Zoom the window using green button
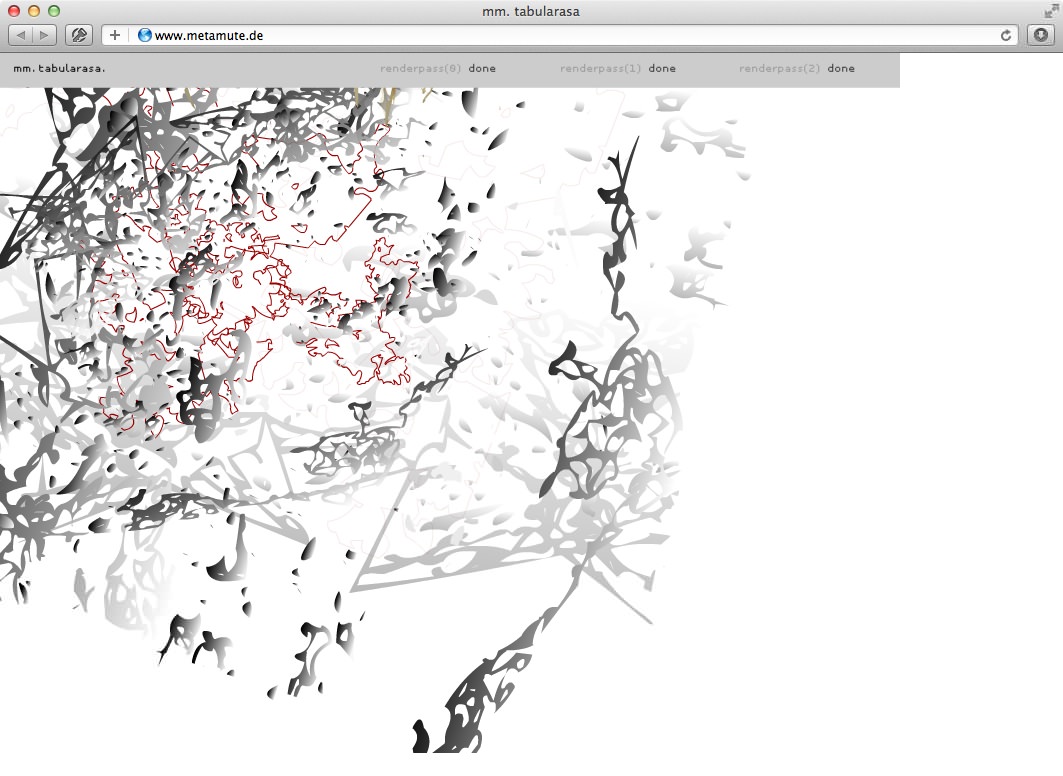1063x776 pixels. click(54, 11)
